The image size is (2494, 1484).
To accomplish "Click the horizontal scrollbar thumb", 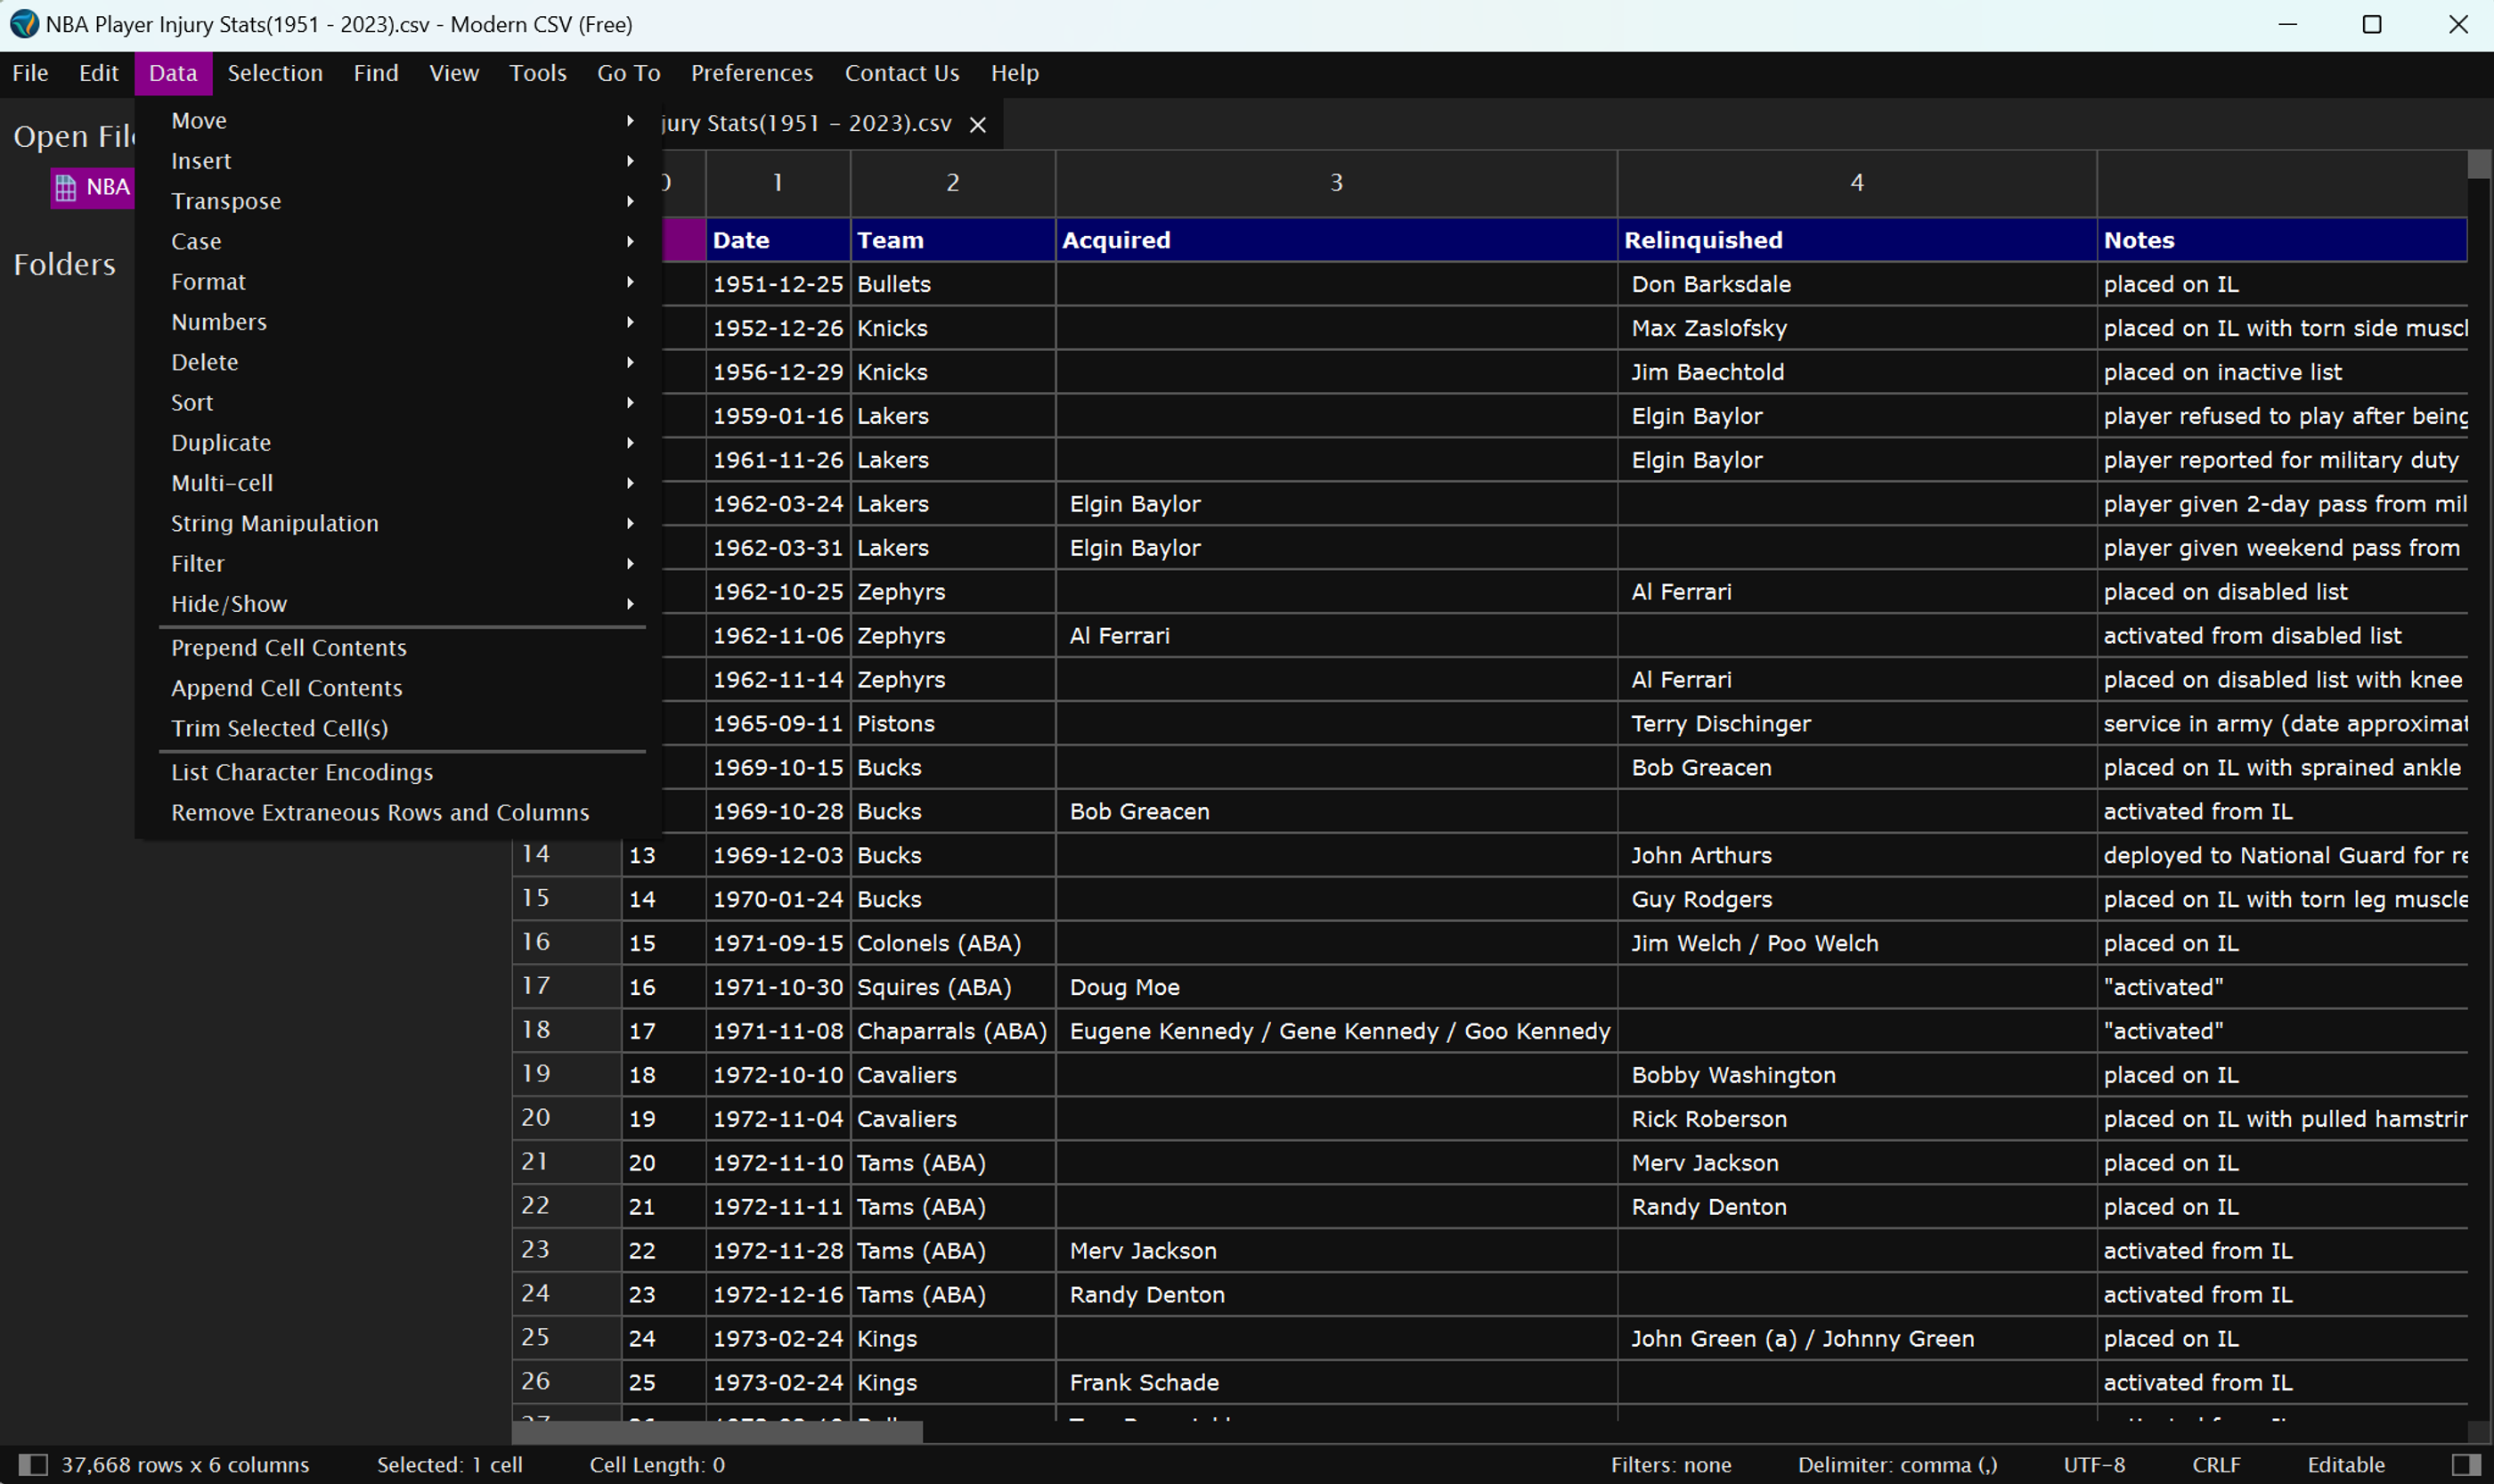I will 717,1433.
